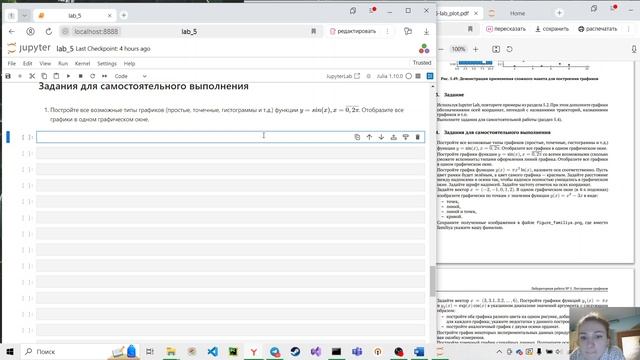This screenshot has height=360, width=640.
Task: Open Steam from the taskbar
Action: (295, 351)
